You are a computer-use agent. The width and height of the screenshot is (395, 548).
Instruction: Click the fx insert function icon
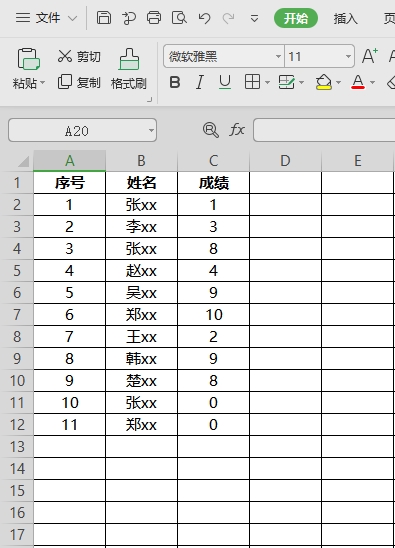pos(237,130)
